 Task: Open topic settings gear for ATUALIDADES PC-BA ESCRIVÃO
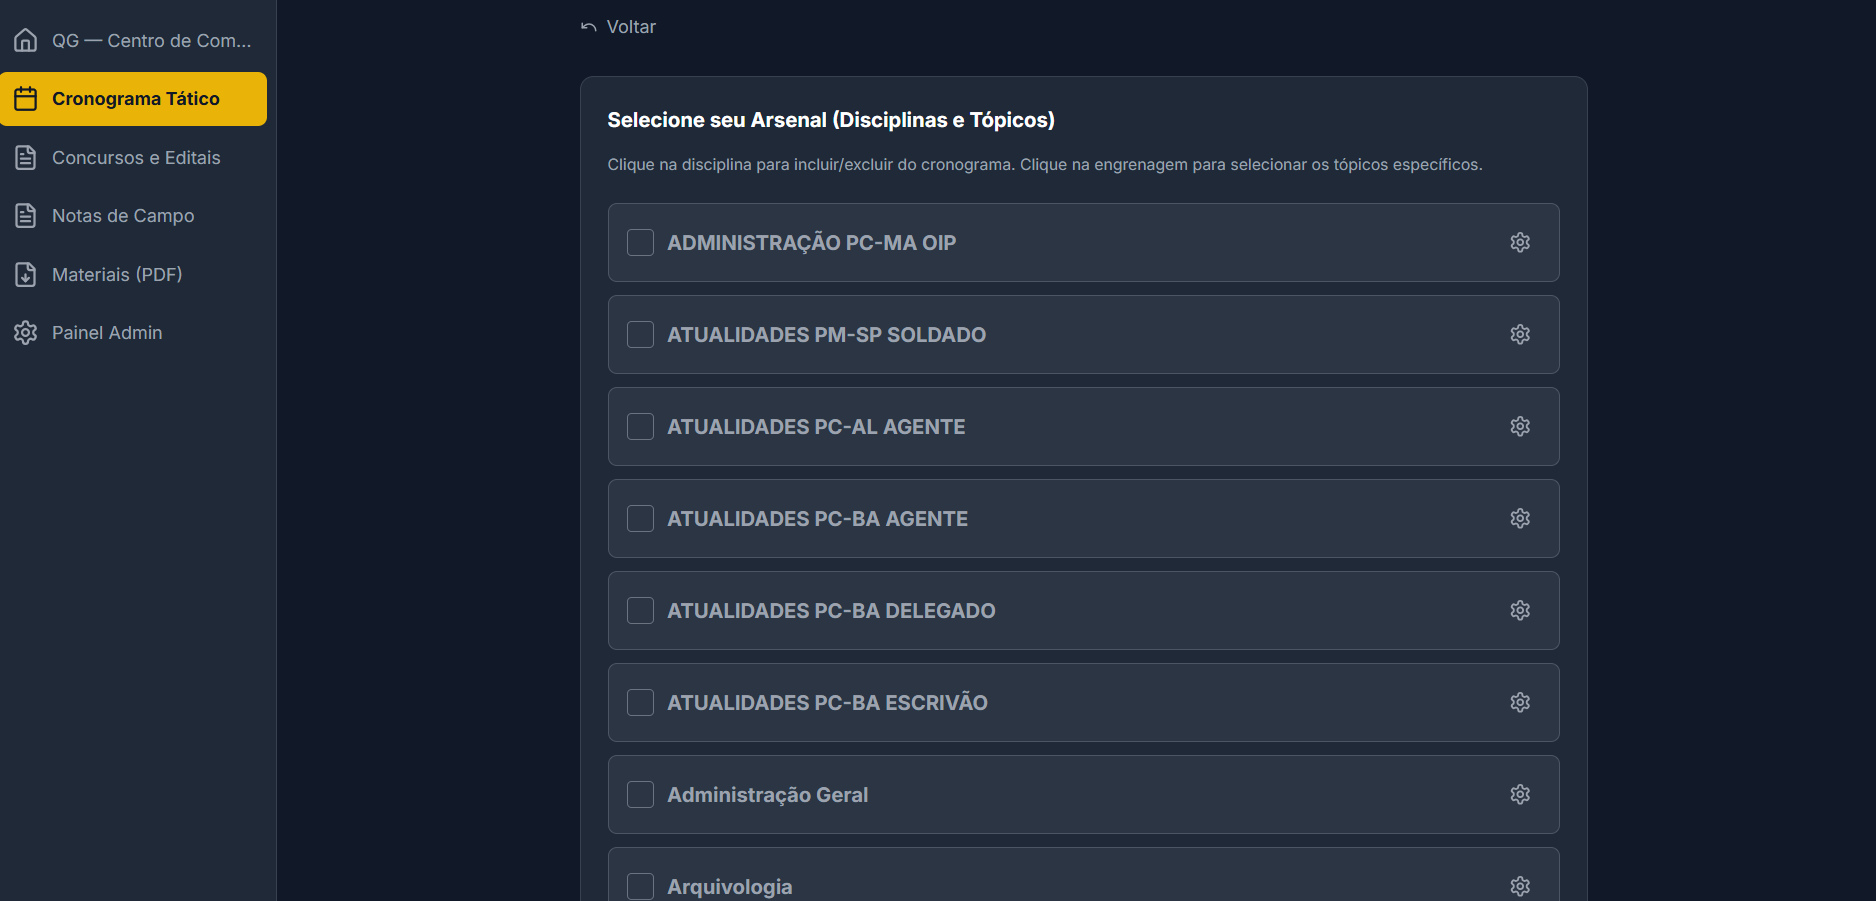(1520, 703)
